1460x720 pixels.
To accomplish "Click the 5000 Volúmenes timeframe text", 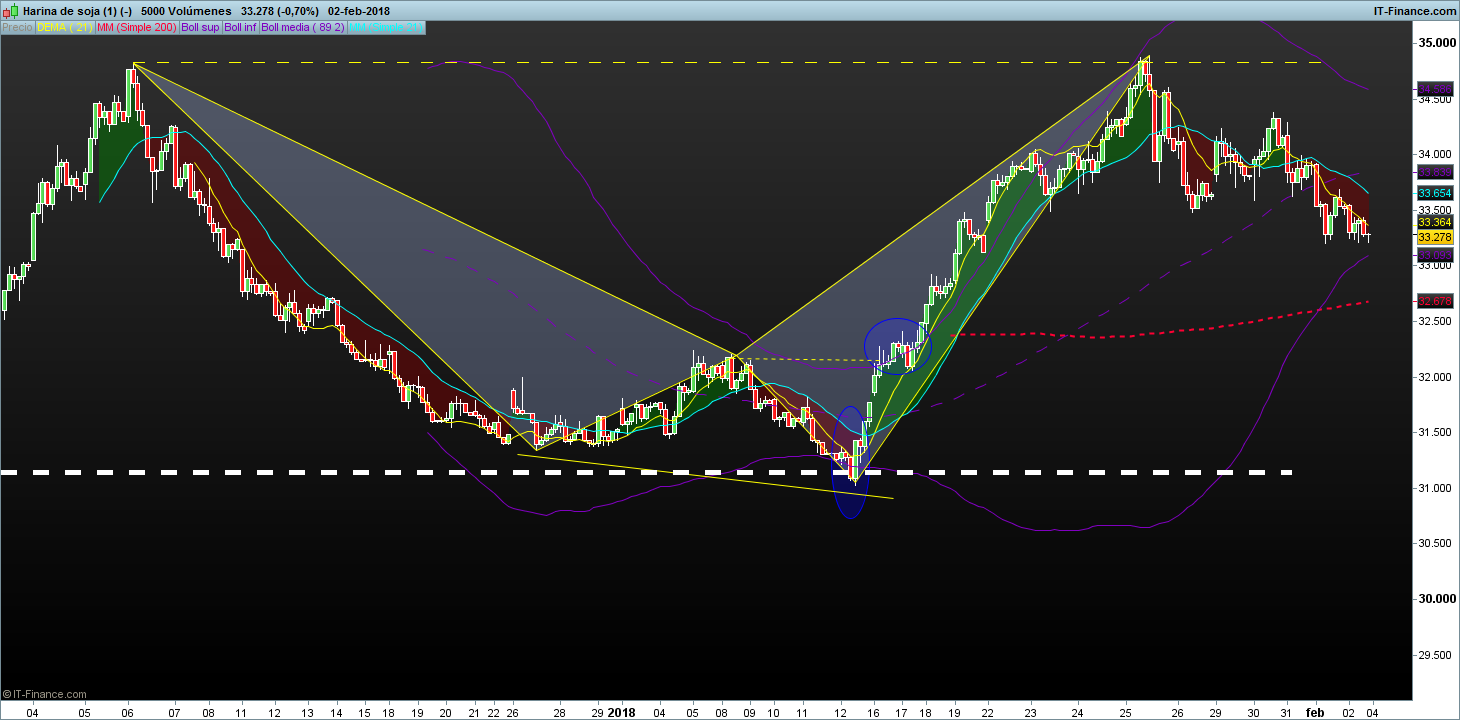I will click(185, 11).
